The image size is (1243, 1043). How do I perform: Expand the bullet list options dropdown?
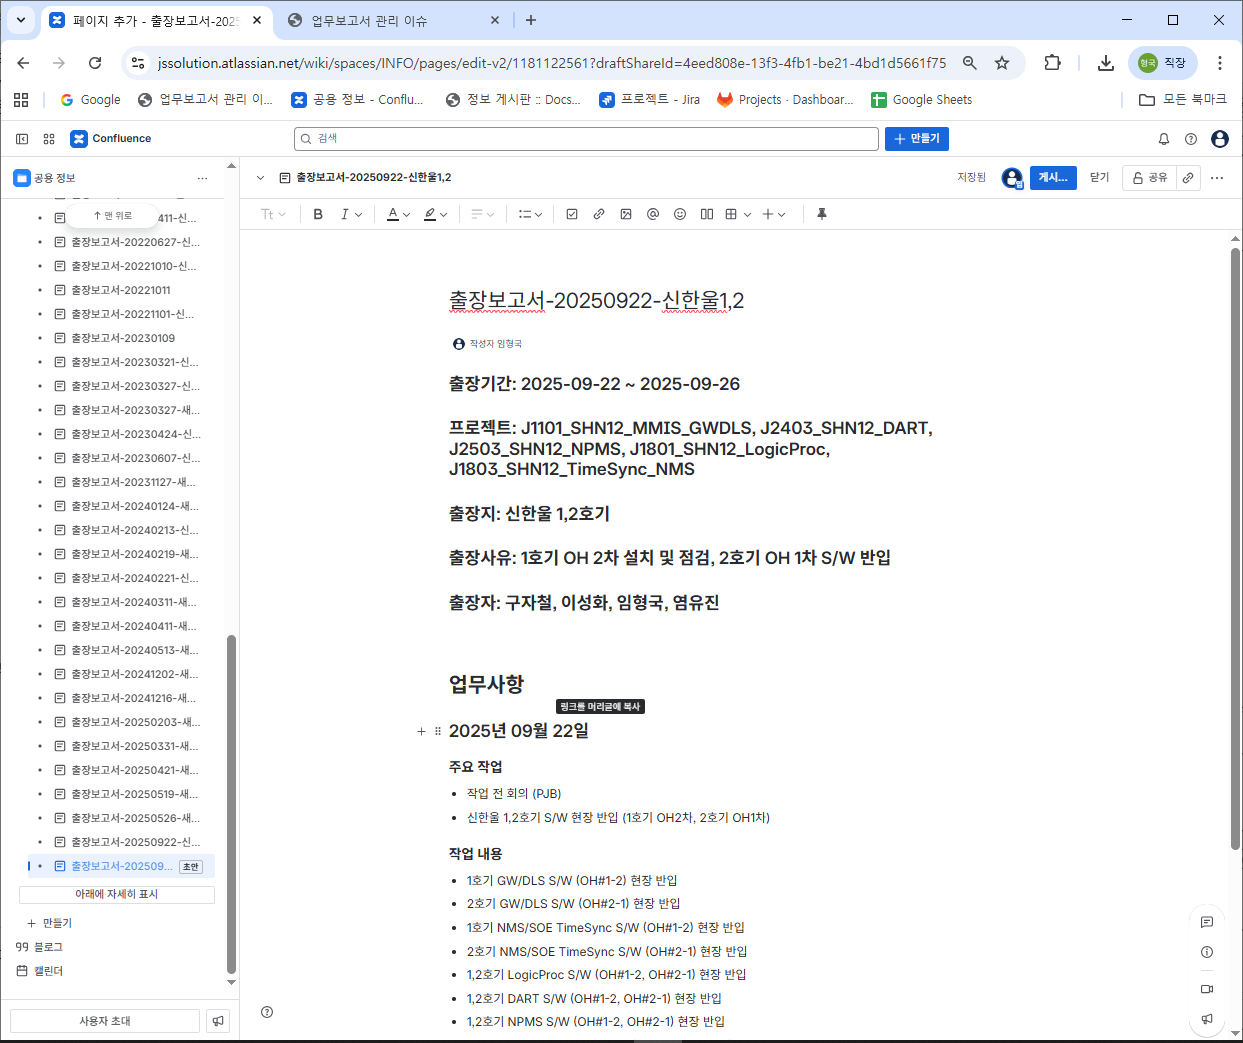(x=530, y=214)
